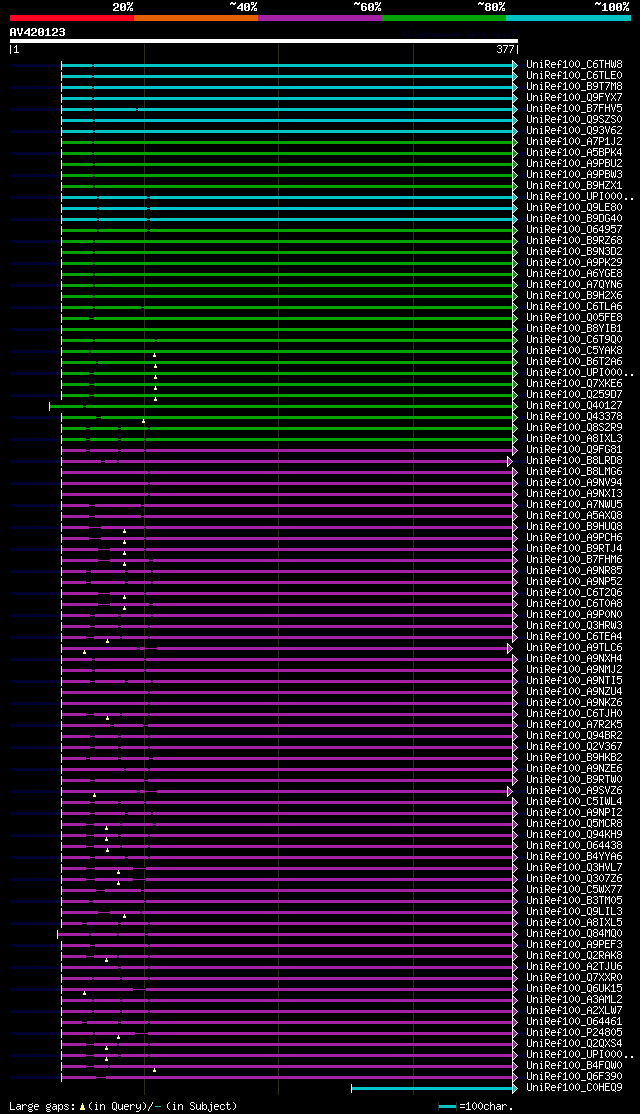The height and width of the screenshot is (1114, 640).
Task: Select hit UniRef100_B8YIB1
Action: [x=575, y=329]
